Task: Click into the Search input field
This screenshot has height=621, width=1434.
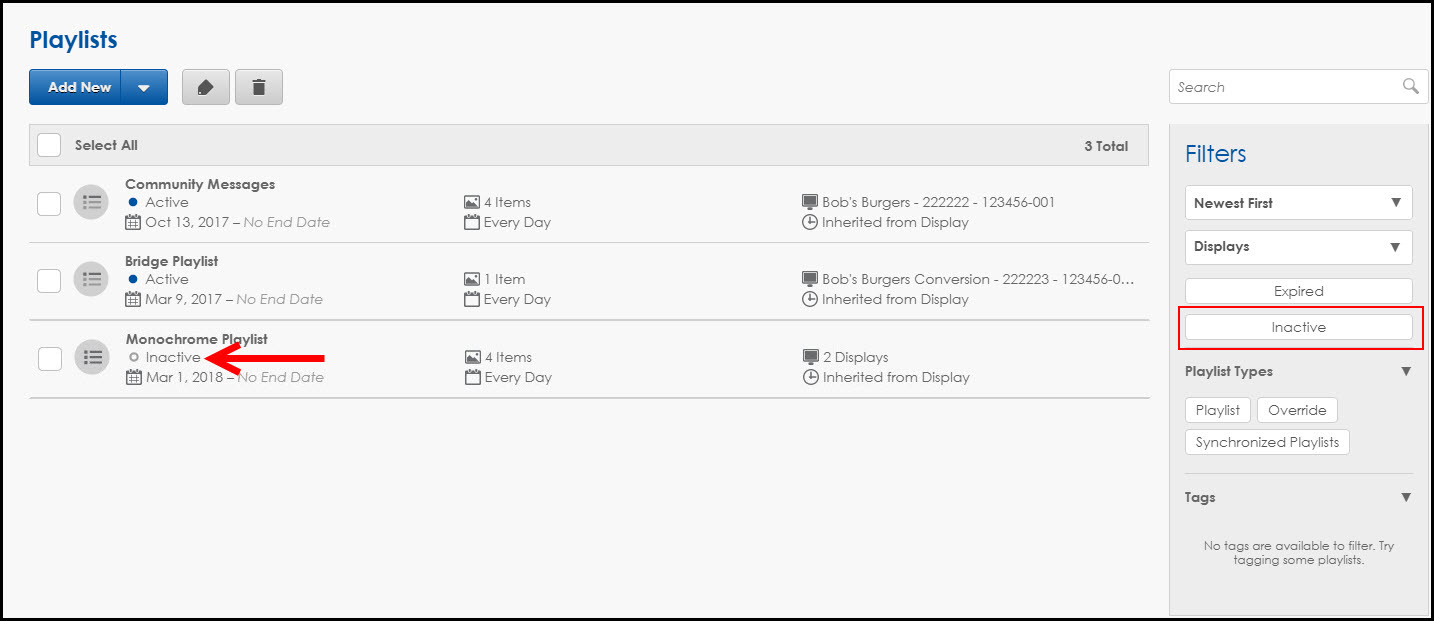Action: (1285, 87)
